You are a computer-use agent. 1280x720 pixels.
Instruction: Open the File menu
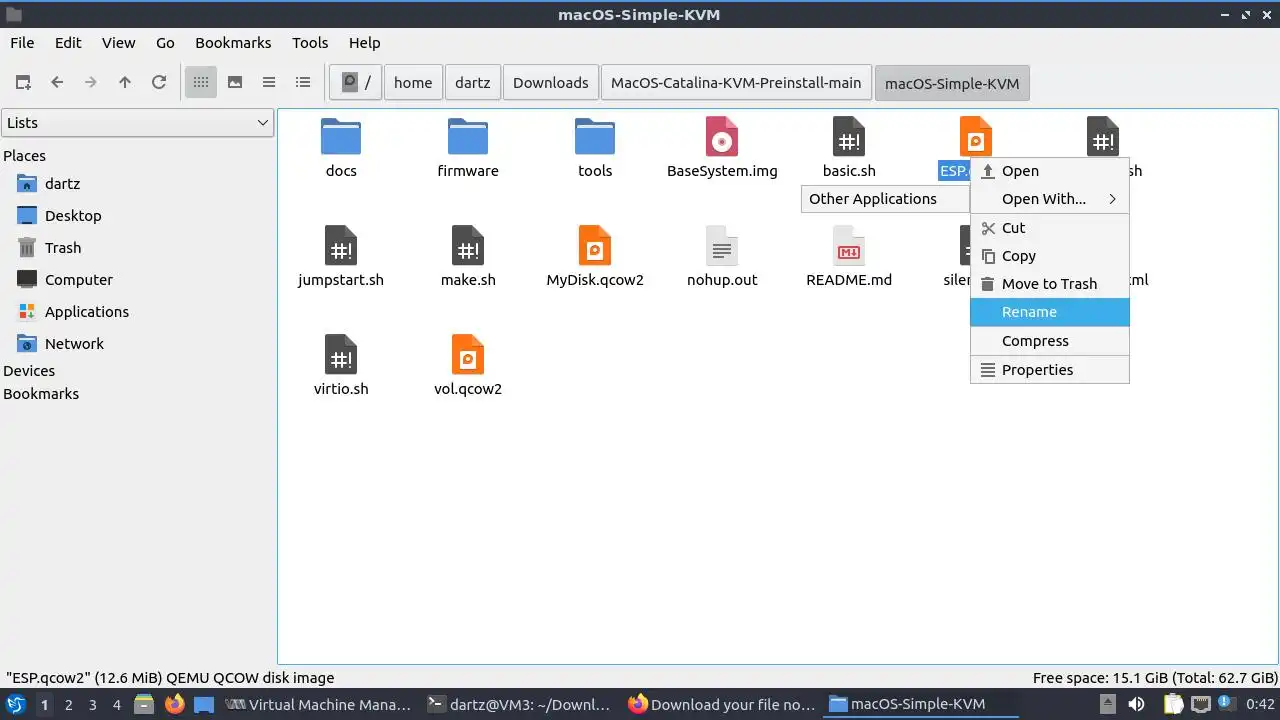pos(22,43)
